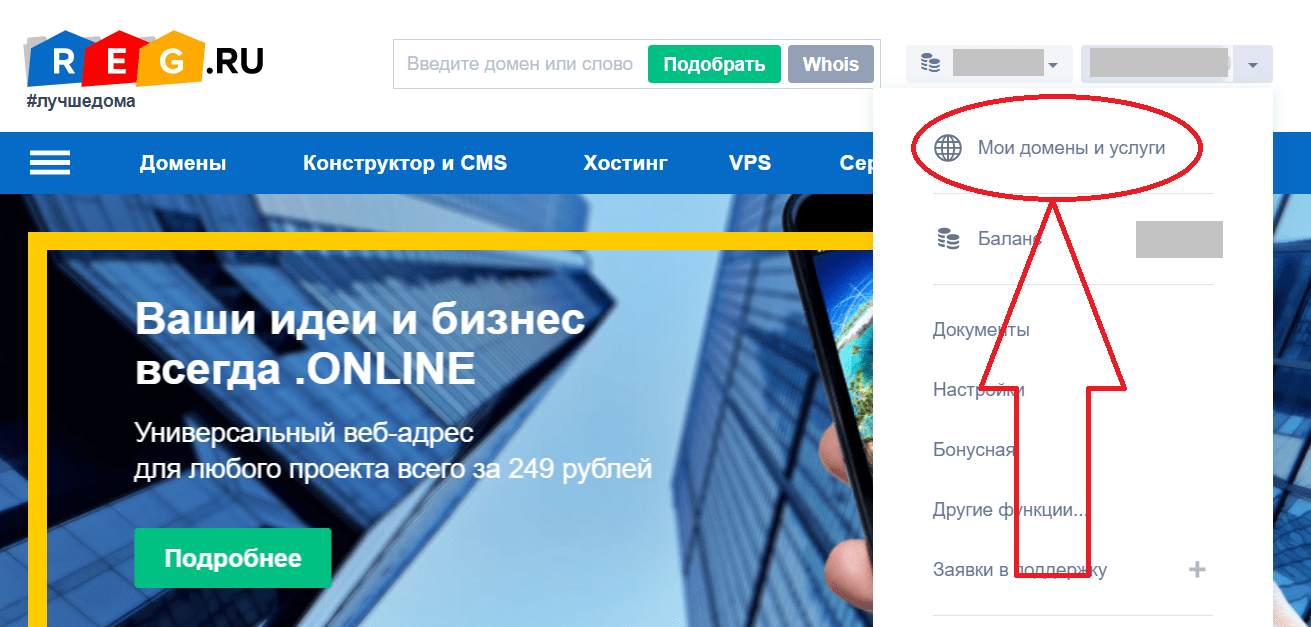Select Настройки in dropdown

point(978,390)
